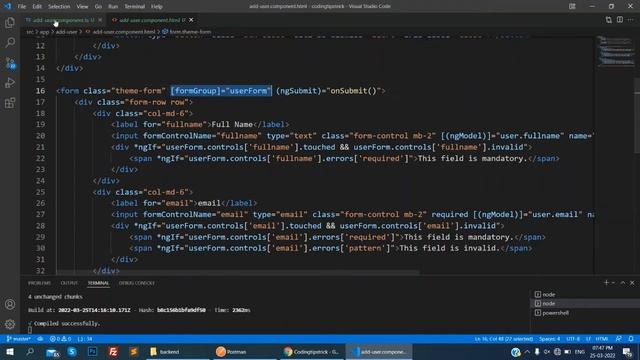Image resolution: width=640 pixels, height=360 pixels.
Task: Open the Source Control view
Action: pyautogui.click(x=10, y=63)
